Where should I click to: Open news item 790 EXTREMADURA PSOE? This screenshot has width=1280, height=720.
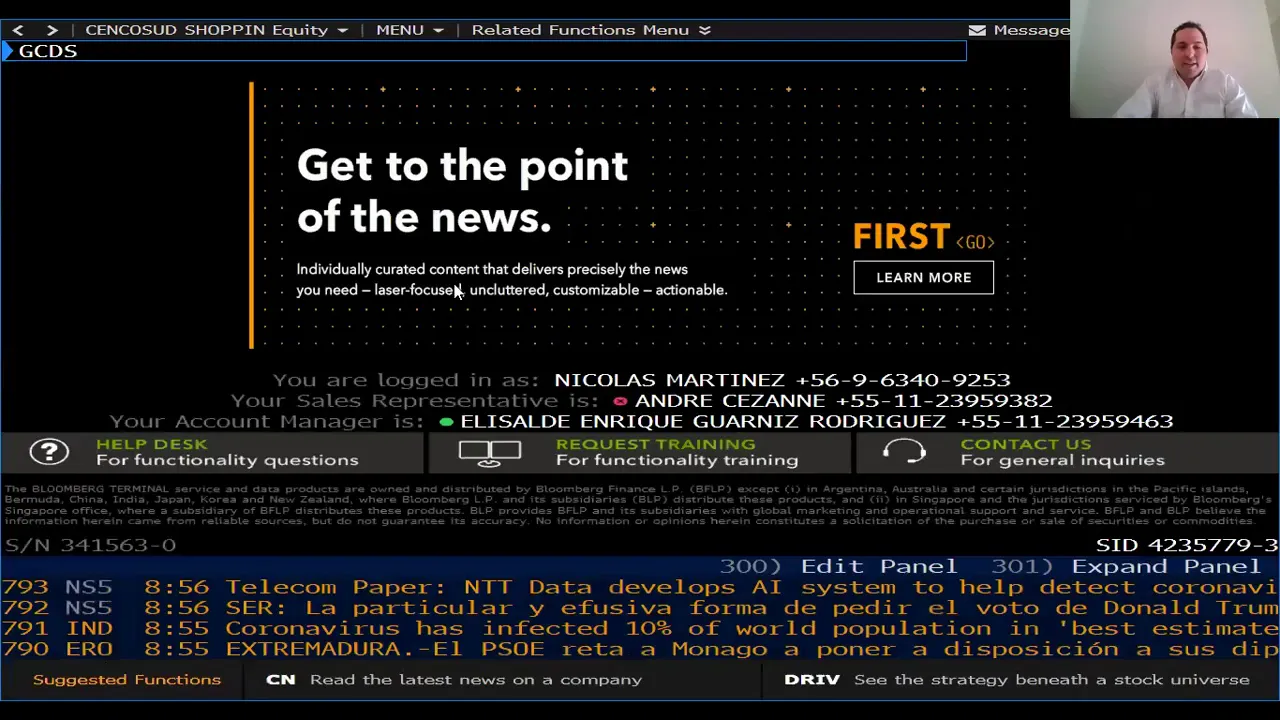pyautogui.click(x=640, y=649)
